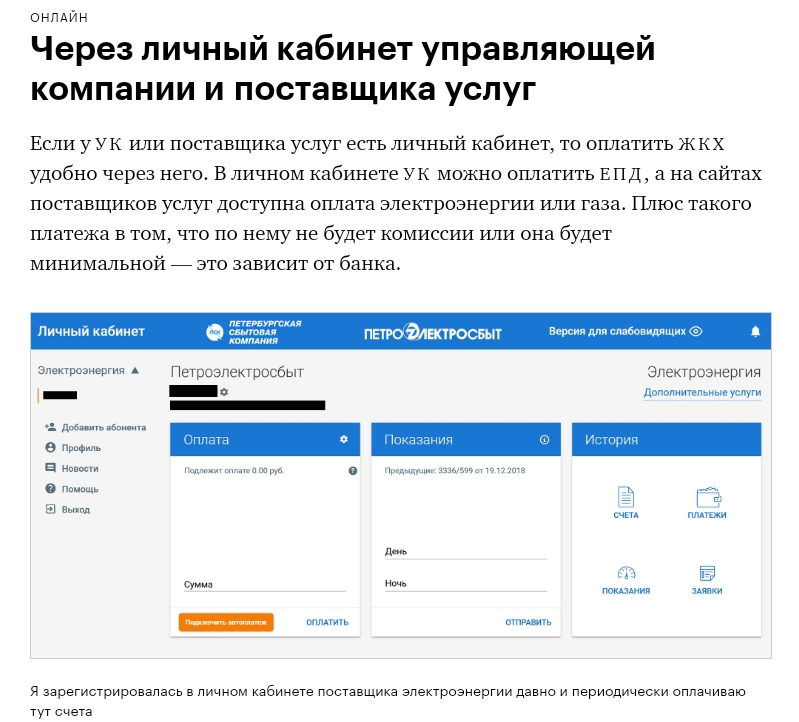
Task: Click the info icon in Показания header
Action: click(544, 439)
